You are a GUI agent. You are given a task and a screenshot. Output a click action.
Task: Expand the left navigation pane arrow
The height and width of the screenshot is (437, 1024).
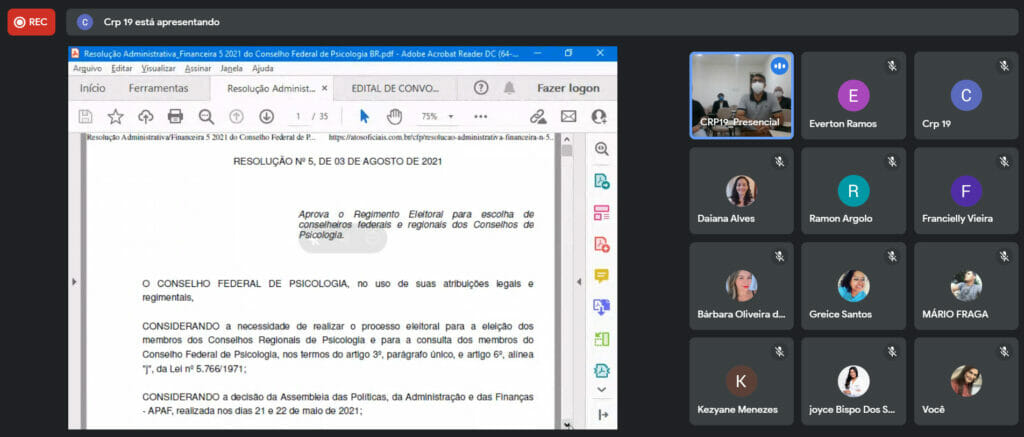tap(74, 282)
